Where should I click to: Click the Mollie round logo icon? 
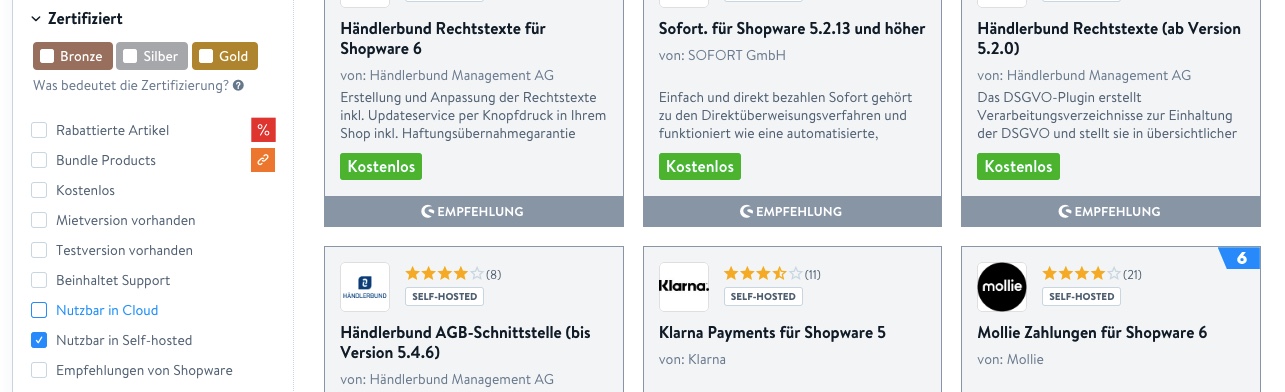click(1002, 287)
